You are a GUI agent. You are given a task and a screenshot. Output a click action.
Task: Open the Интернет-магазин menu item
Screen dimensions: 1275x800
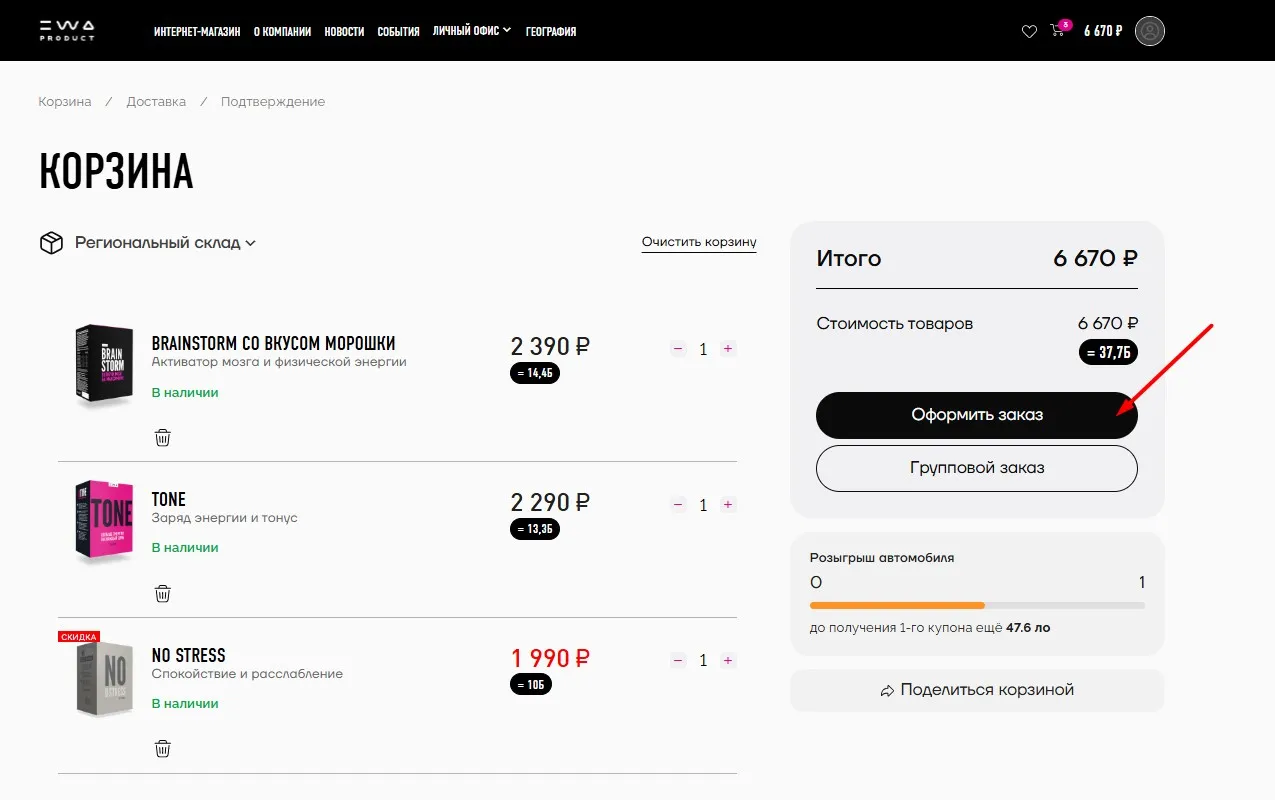[x=197, y=31]
